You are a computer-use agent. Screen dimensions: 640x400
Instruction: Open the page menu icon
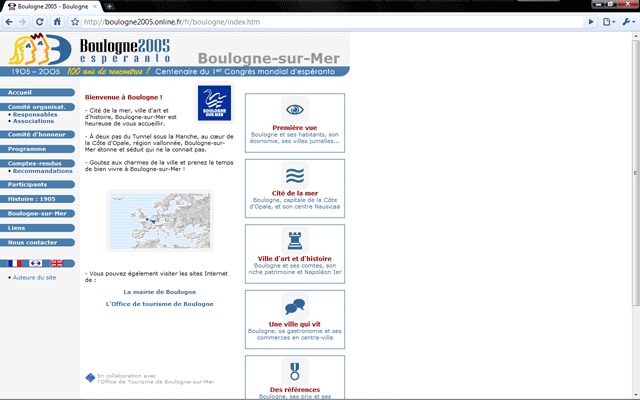click(609, 22)
